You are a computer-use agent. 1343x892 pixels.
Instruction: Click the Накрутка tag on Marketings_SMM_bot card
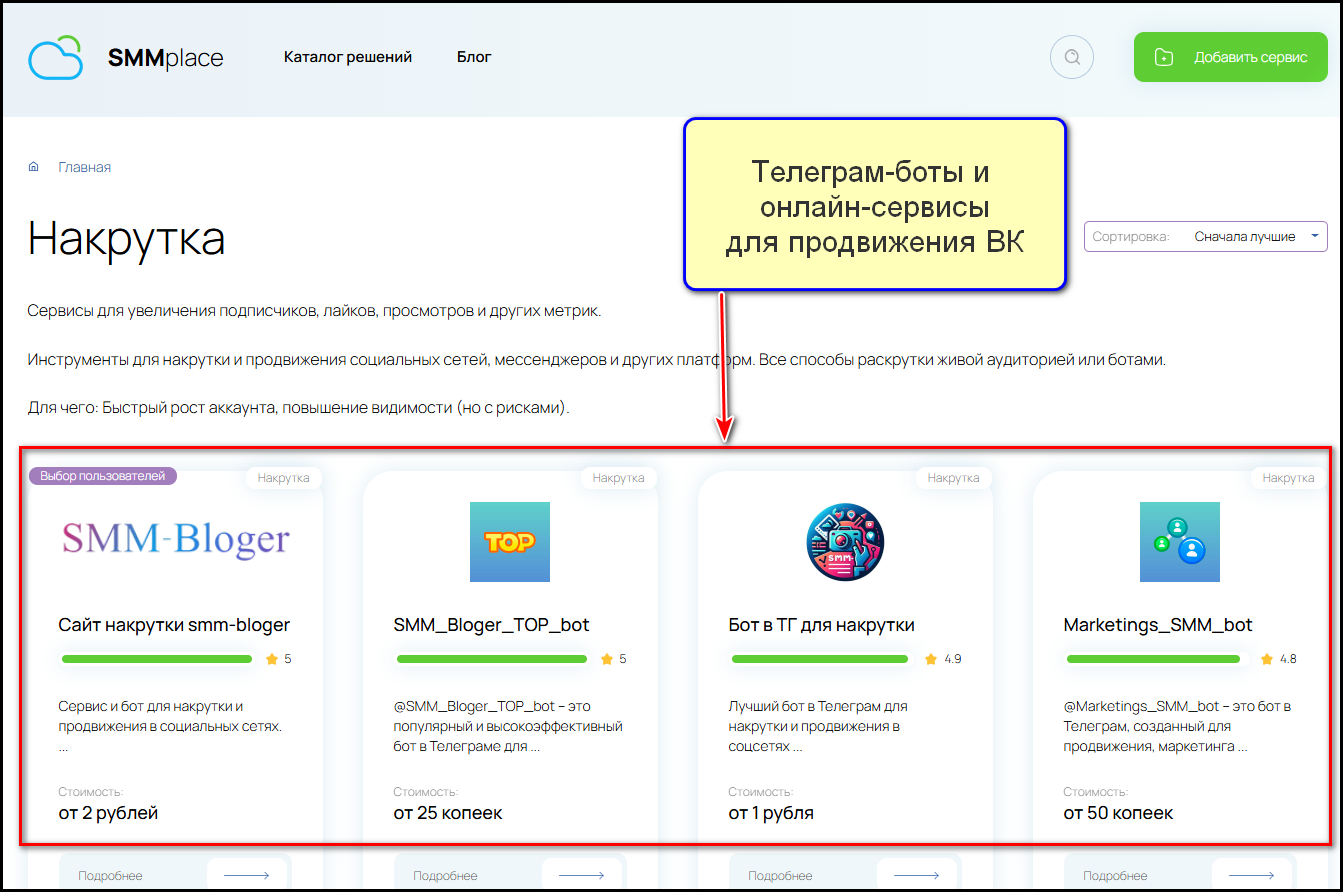[1288, 478]
